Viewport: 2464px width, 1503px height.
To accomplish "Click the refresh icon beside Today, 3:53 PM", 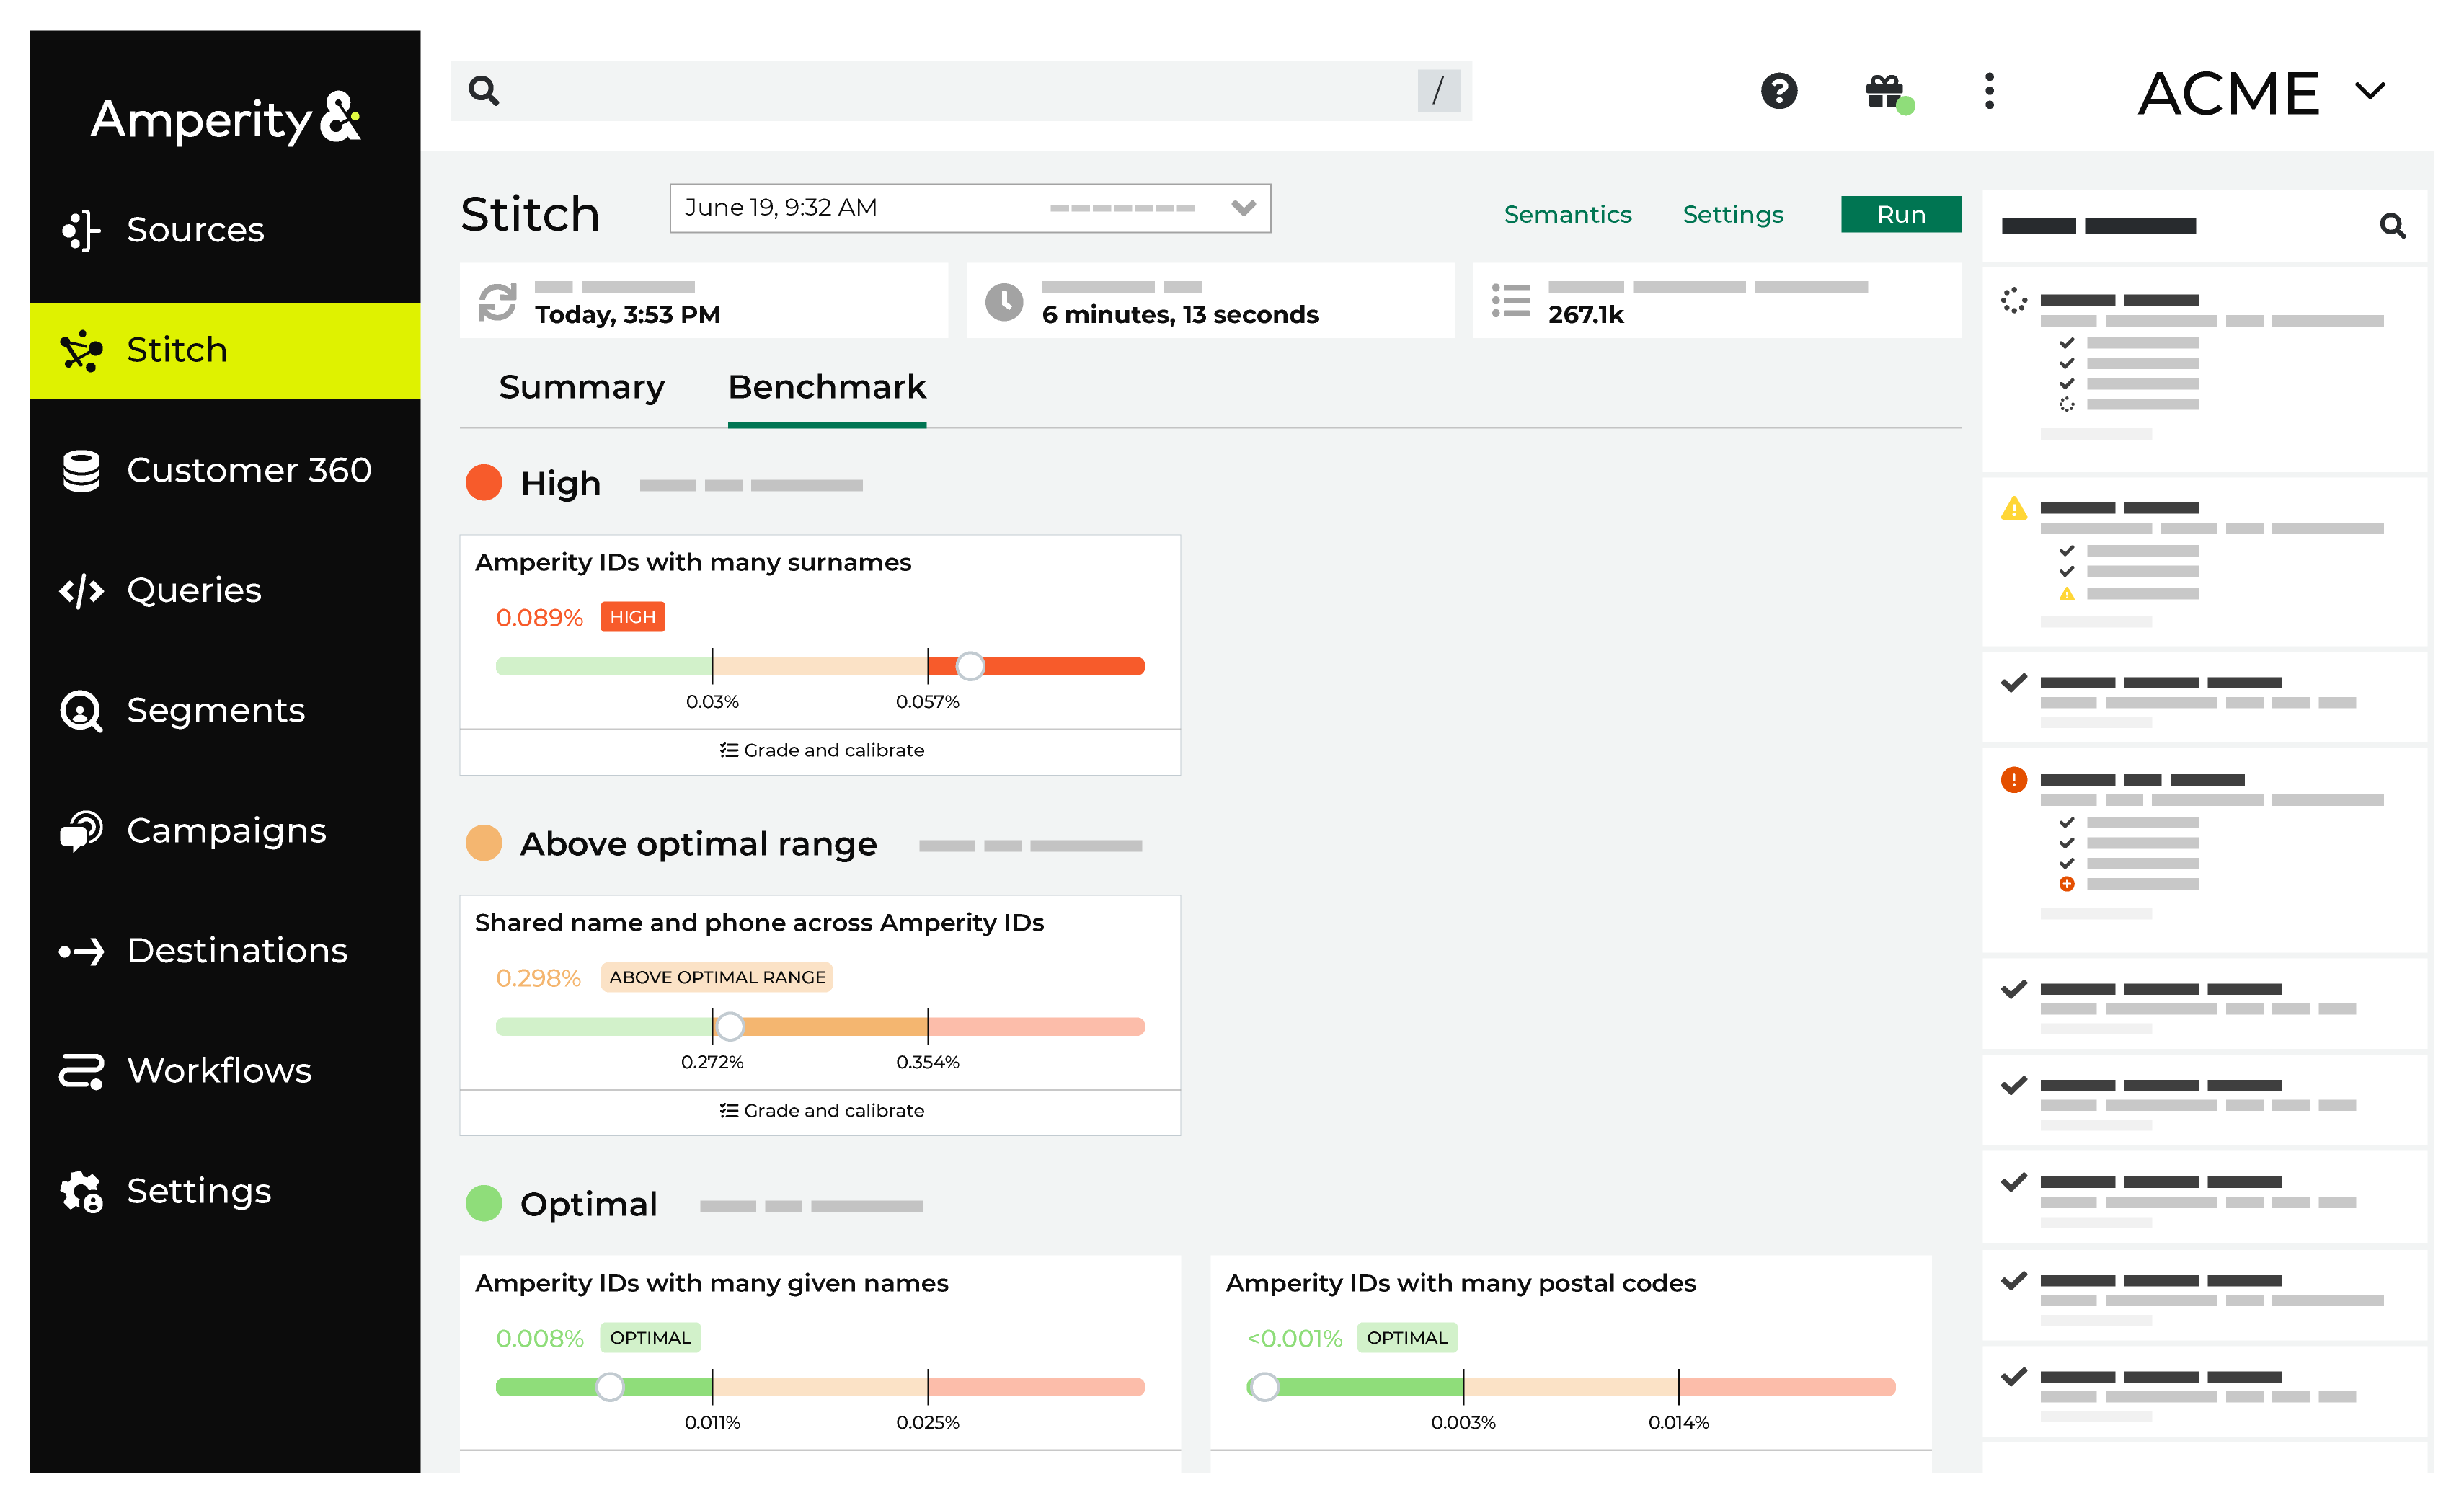I will click(497, 302).
